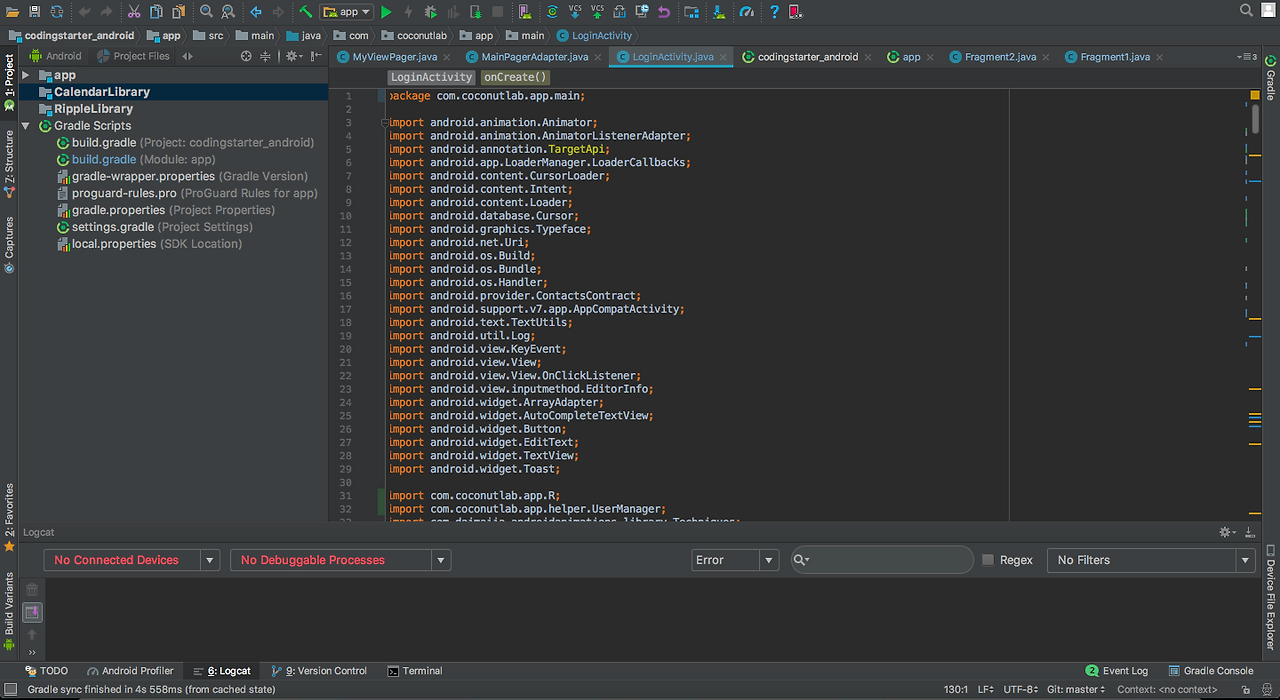1280x700 pixels.
Task: Expand the app module in project tree
Action: (x=26, y=75)
